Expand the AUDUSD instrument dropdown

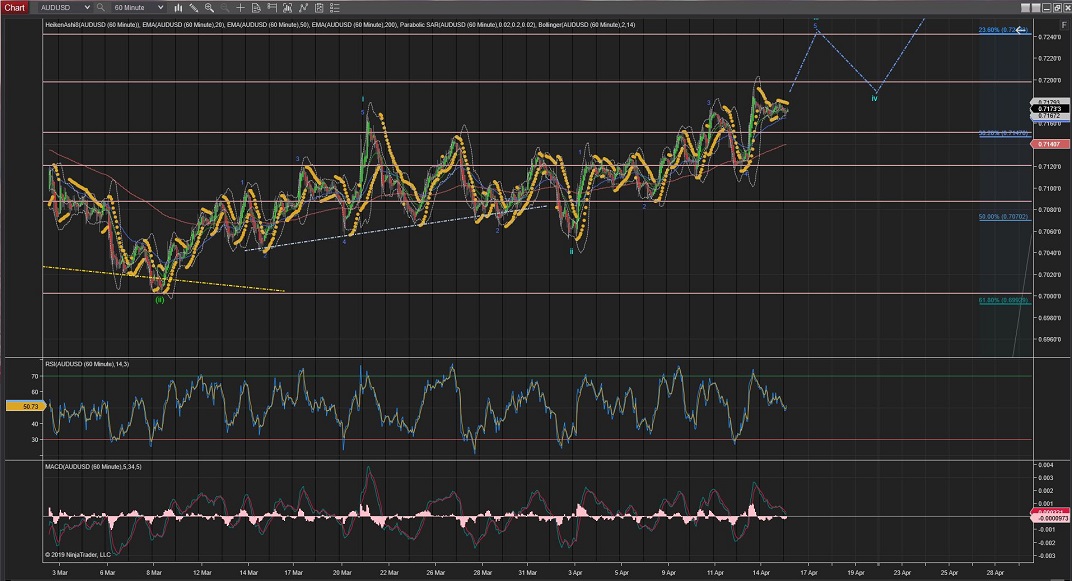coord(87,7)
